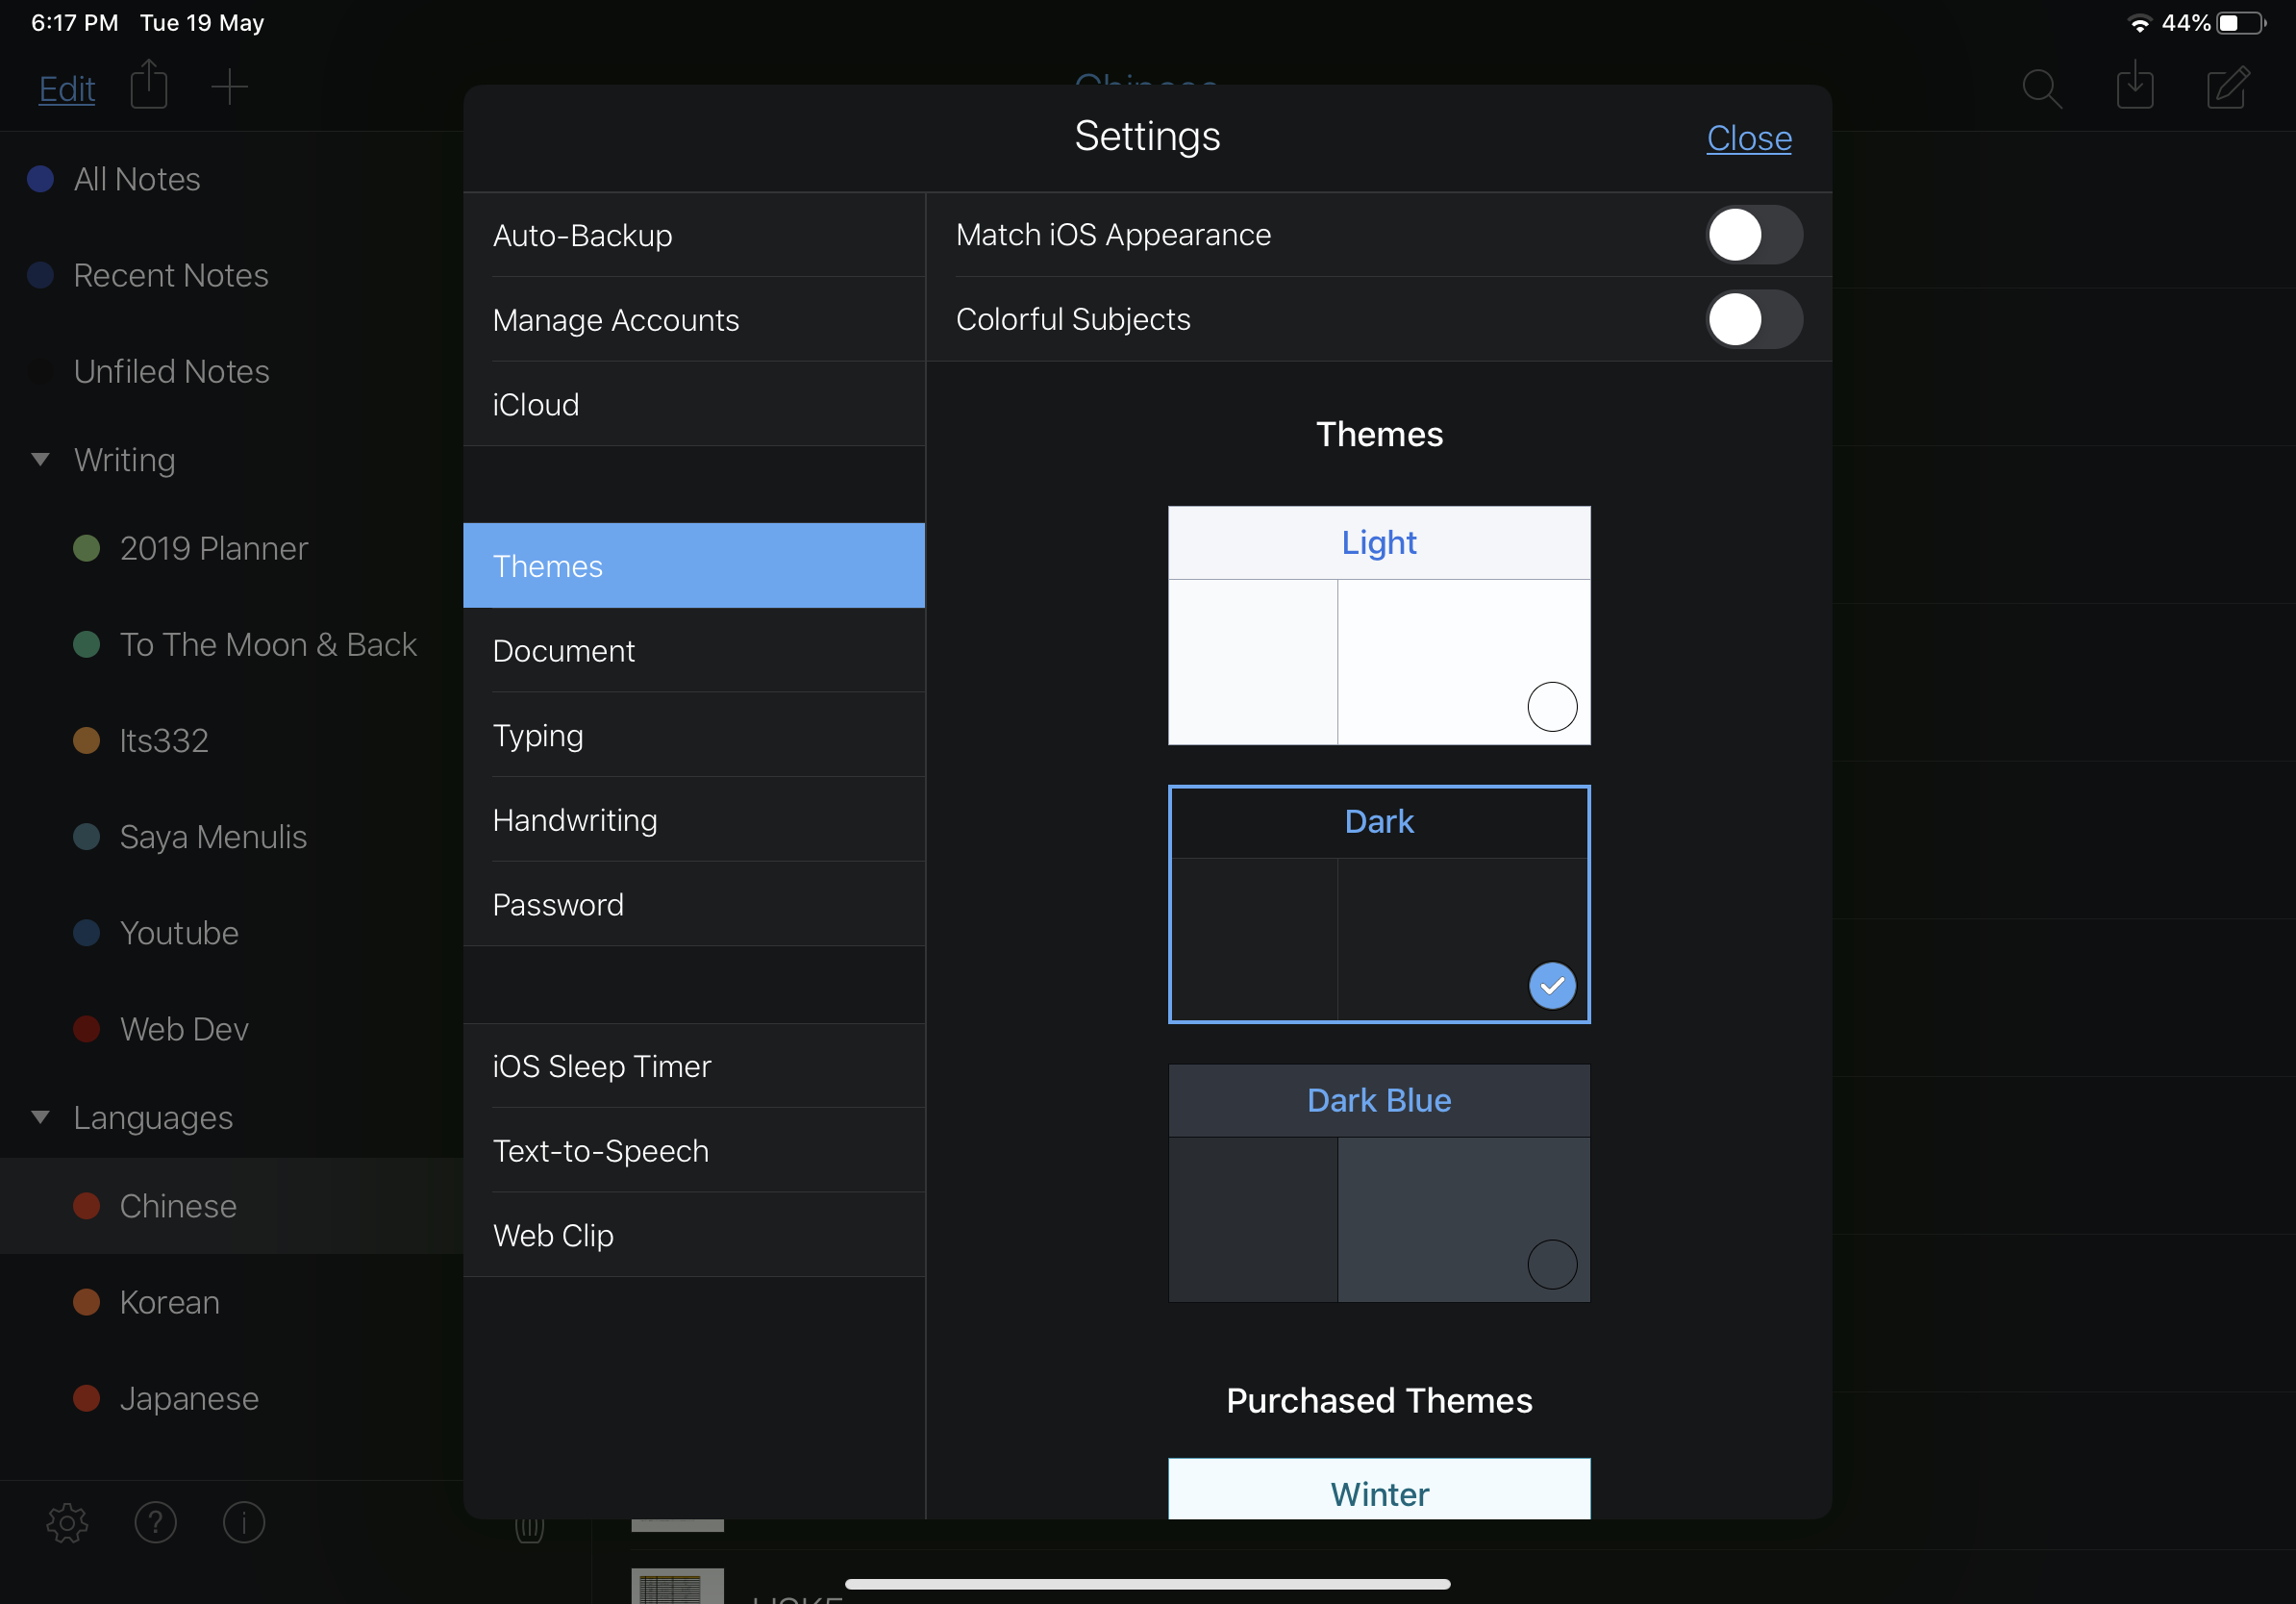The height and width of the screenshot is (1604, 2296).
Task: Open the settings gear icon
Action: pos(67,1522)
